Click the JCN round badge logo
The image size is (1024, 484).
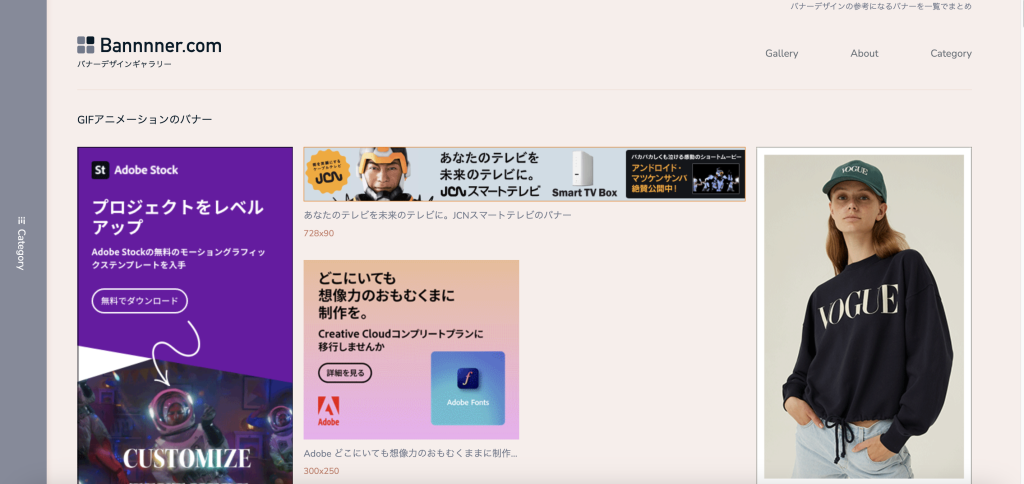[x=325, y=174]
